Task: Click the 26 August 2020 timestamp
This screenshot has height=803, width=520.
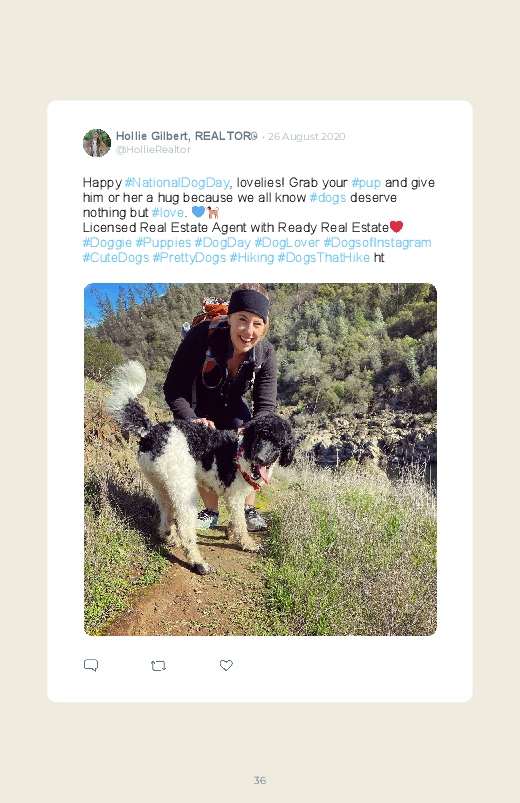Action: pos(306,137)
